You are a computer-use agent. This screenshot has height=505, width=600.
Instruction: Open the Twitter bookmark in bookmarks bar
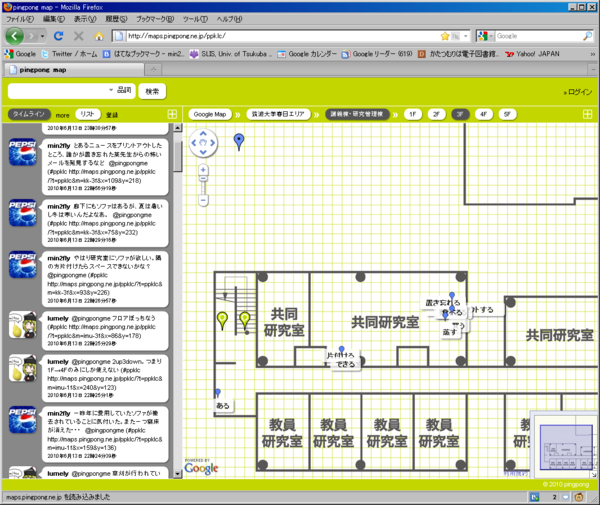[x=69, y=54]
